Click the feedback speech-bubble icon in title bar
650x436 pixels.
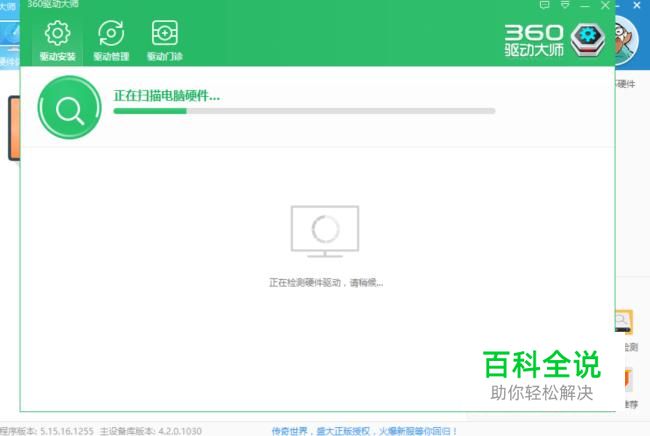click(544, 5)
